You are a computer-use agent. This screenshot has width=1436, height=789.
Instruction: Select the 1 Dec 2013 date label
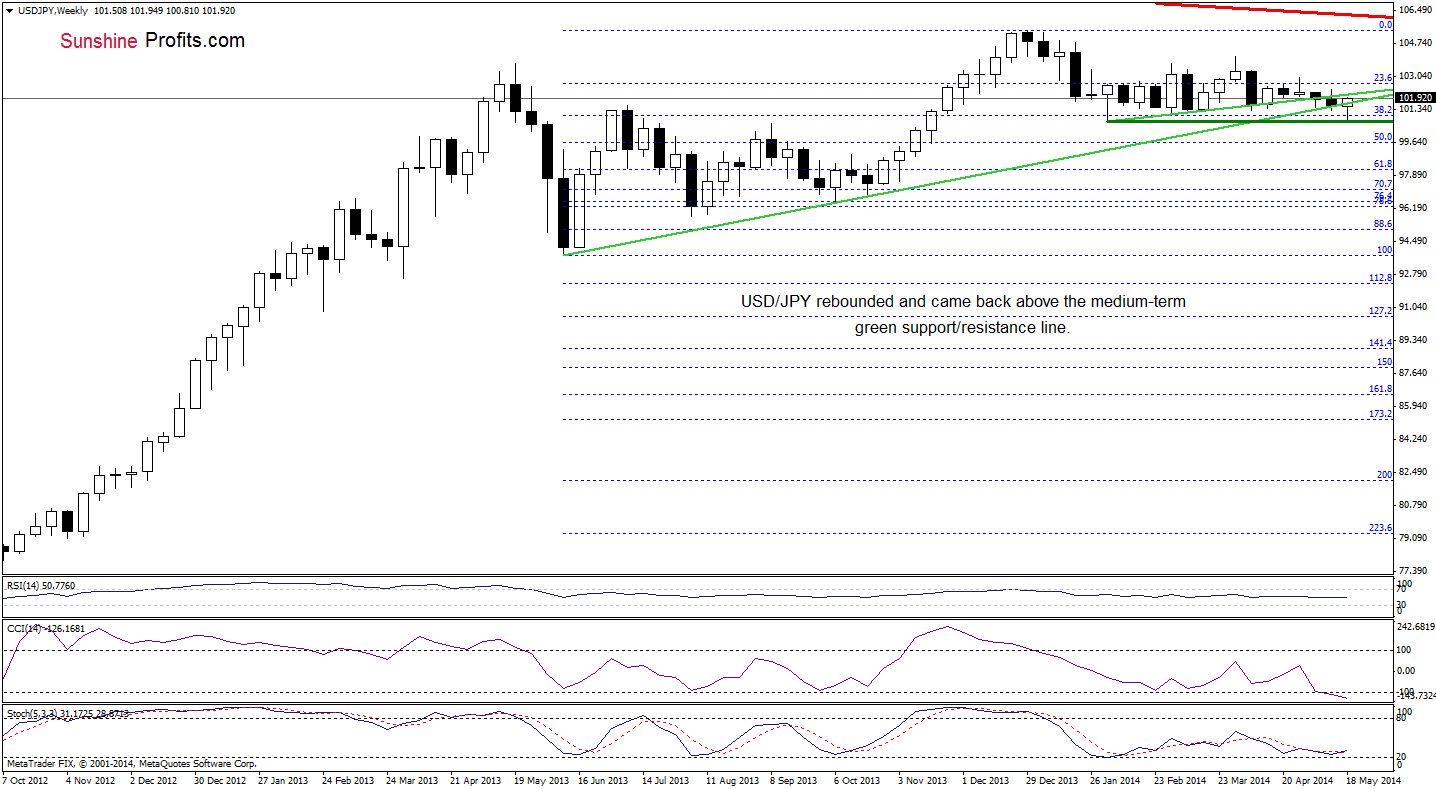tap(988, 779)
